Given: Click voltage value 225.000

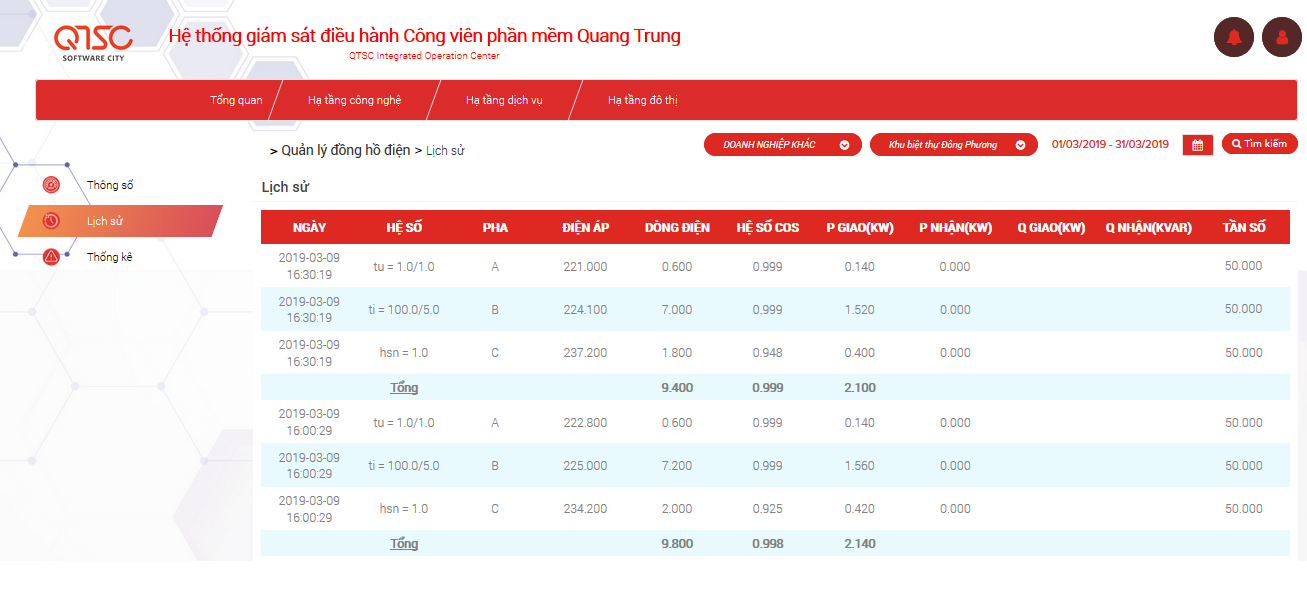Looking at the screenshot, I should (x=585, y=466).
